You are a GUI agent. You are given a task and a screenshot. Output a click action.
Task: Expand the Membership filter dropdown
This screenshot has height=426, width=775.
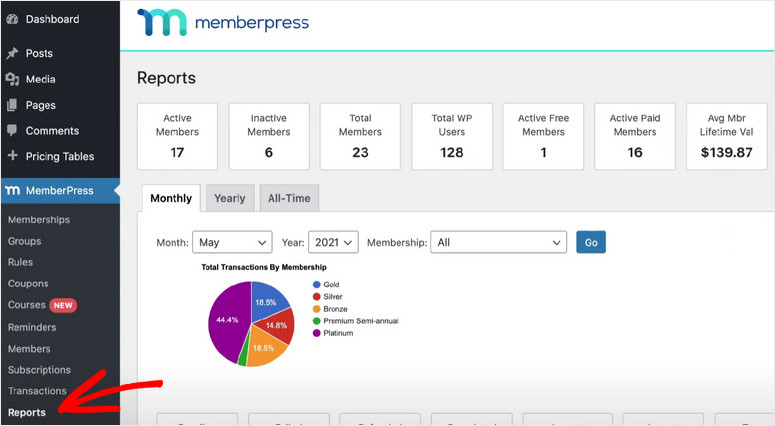499,242
